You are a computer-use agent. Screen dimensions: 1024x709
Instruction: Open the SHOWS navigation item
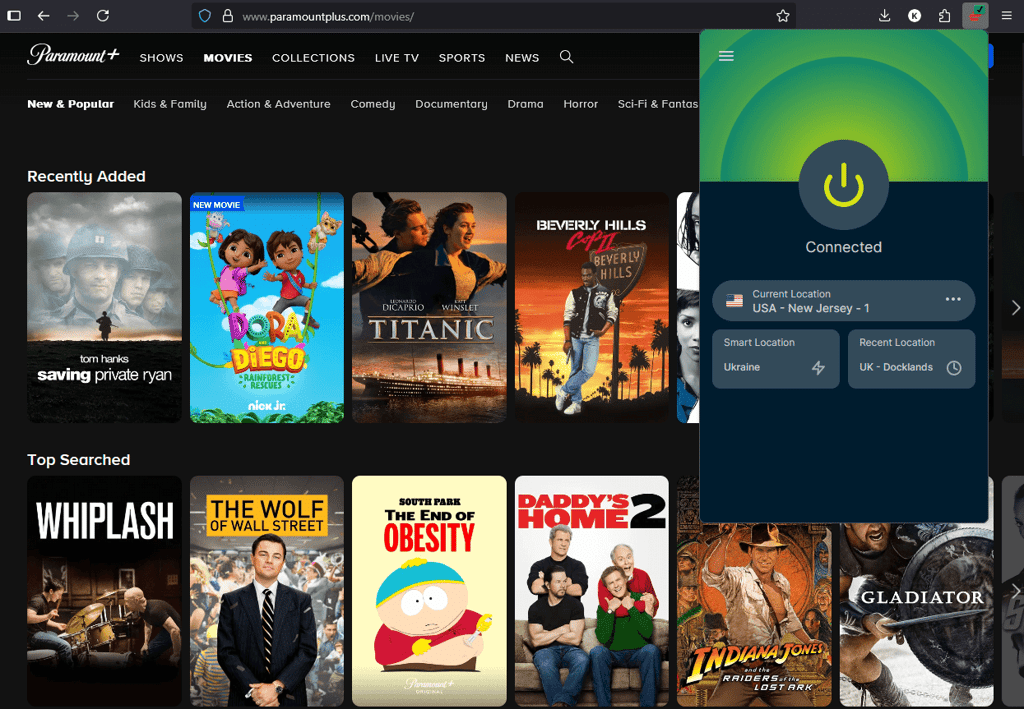[161, 57]
